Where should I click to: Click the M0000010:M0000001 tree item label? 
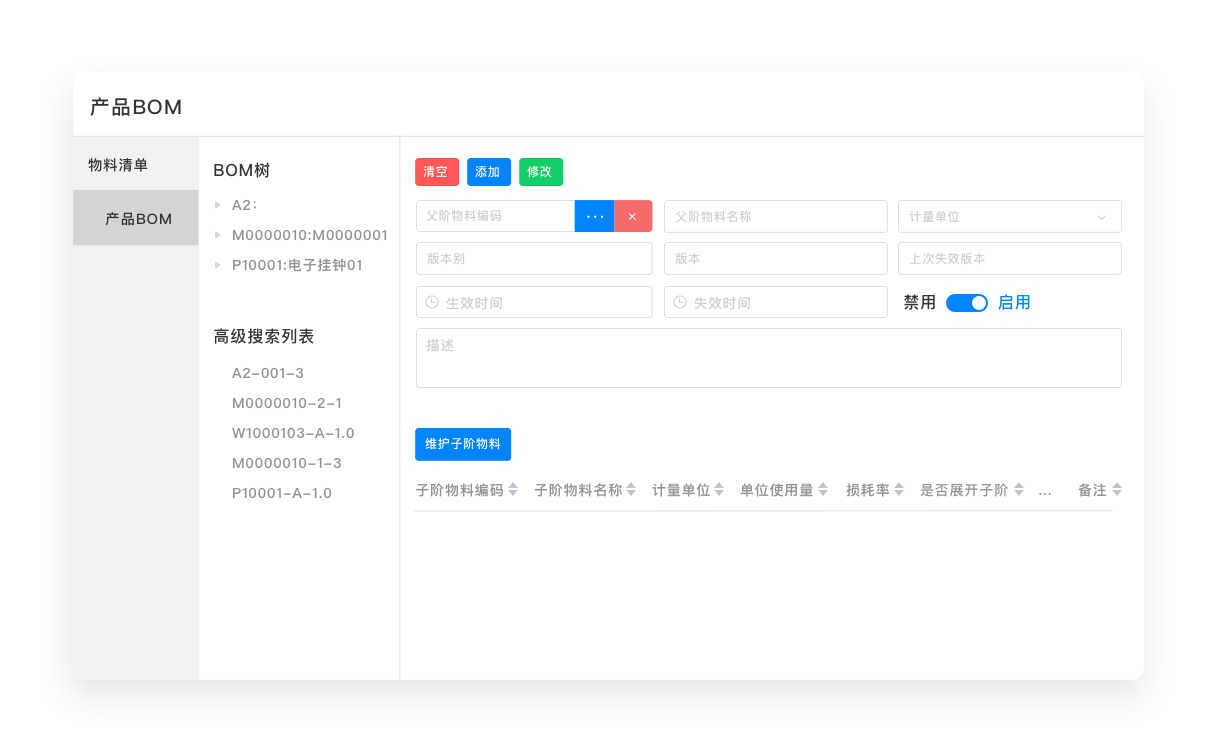(310, 235)
